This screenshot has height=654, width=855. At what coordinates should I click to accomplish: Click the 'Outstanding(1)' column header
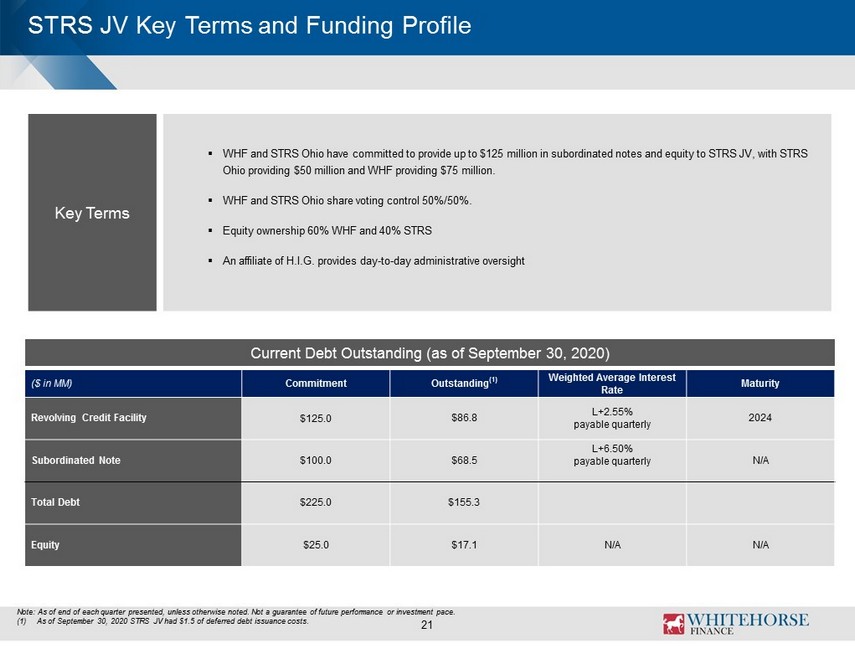click(x=464, y=383)
